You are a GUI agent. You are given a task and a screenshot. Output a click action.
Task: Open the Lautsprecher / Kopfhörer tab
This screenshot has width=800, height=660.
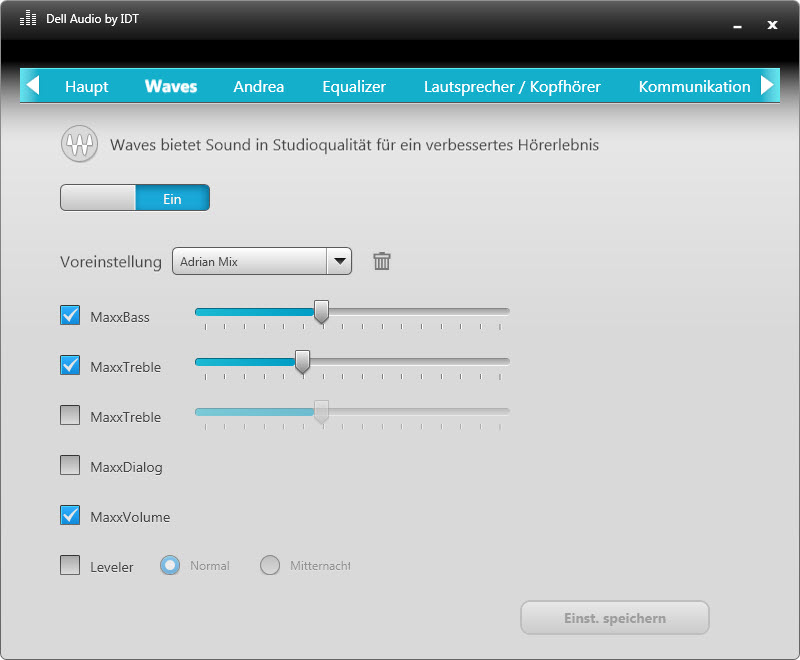(512, 86)
